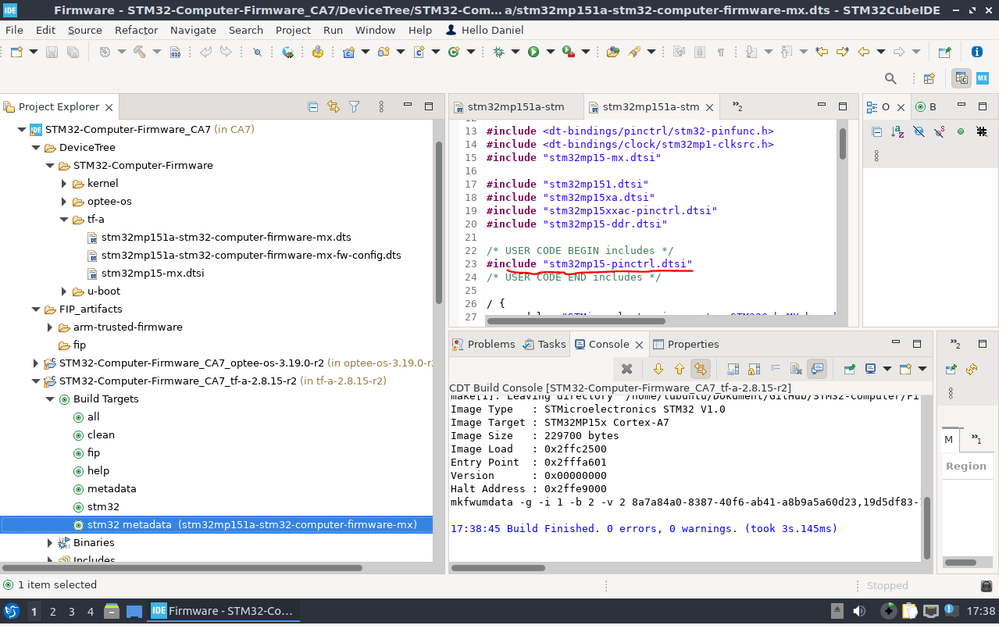Click the editor vertical scrollbar thumb
The width and height of the screenshot is (999, 626).
point(842,144)
